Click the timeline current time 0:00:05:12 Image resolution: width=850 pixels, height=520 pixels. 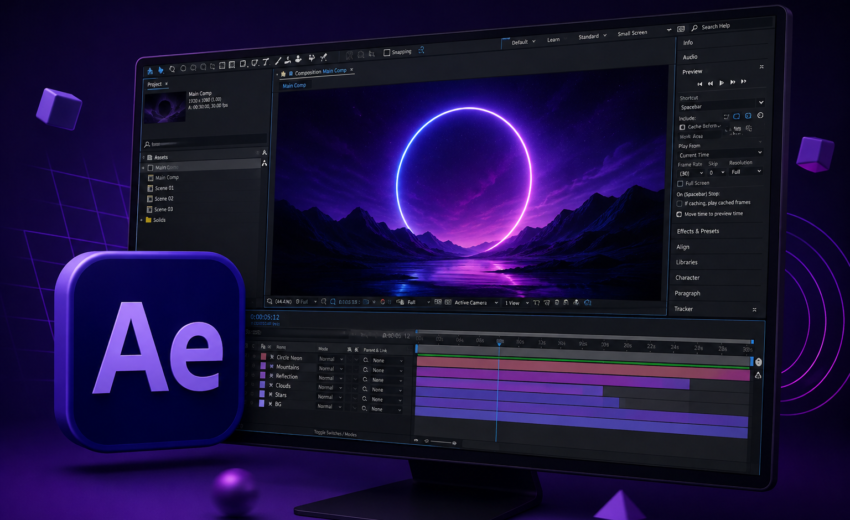[265, 317]
